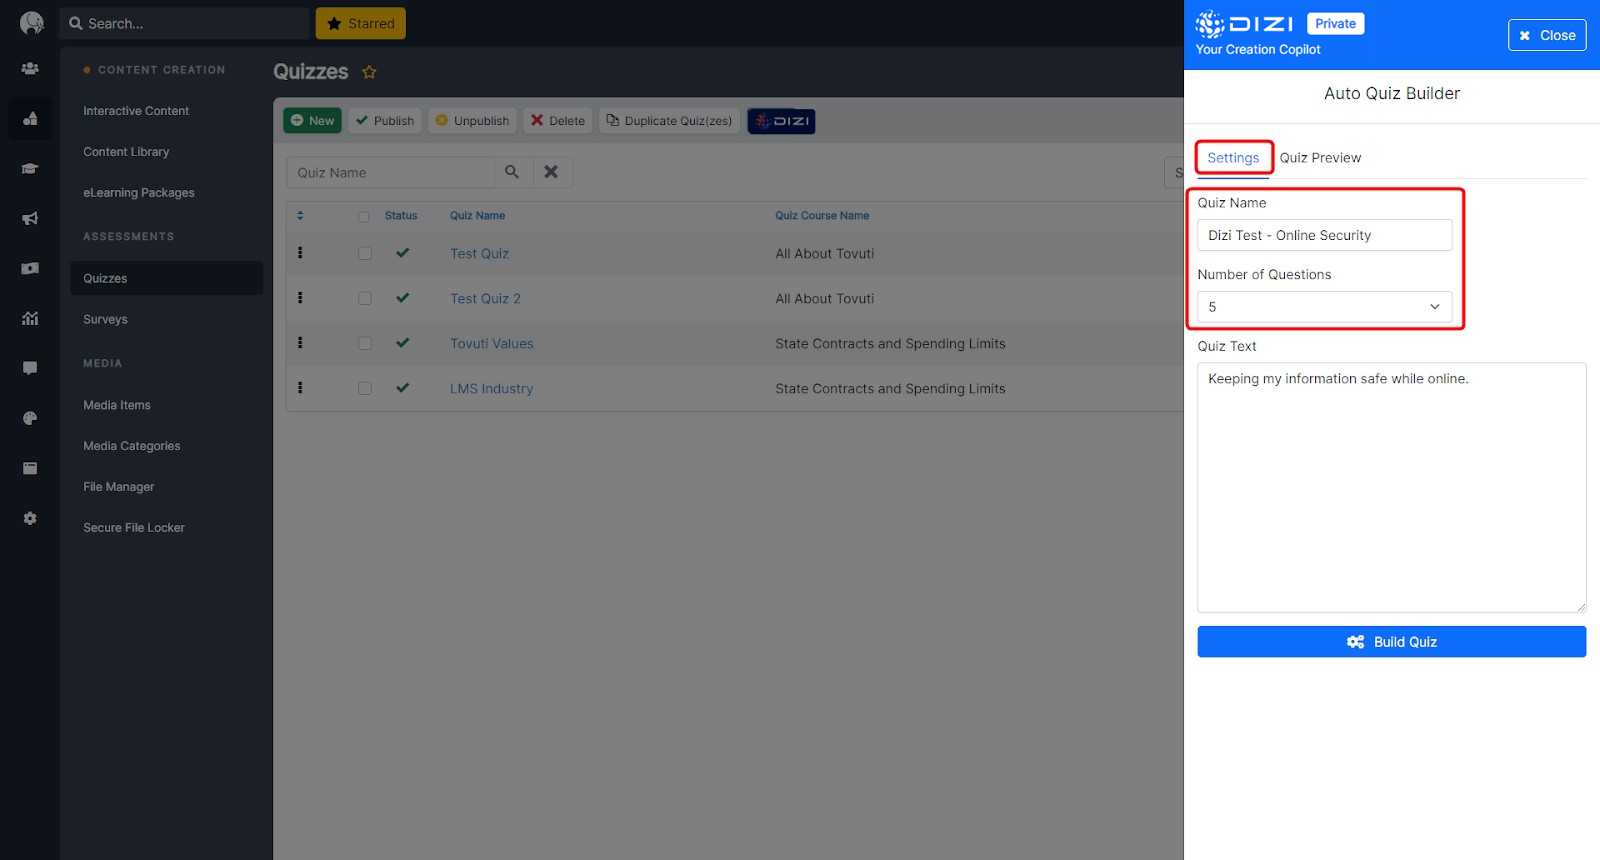This screenshot has height=860, width=1600.
Task: Click the Delete button
Action: [558, 121]
